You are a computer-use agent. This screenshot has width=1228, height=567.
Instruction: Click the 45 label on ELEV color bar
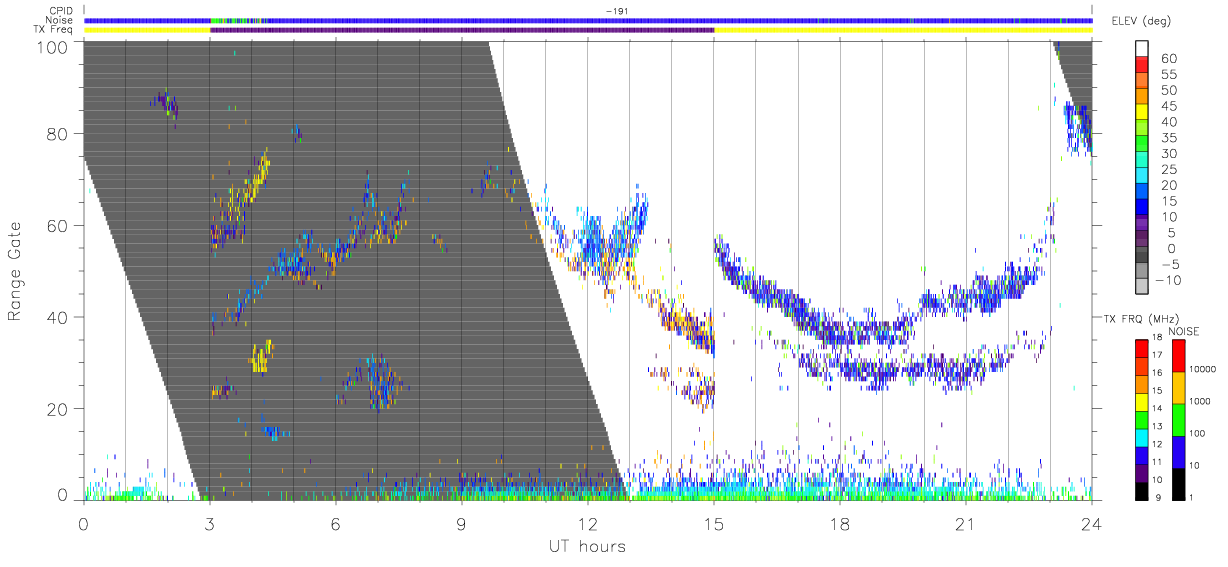coord(1169,106)
